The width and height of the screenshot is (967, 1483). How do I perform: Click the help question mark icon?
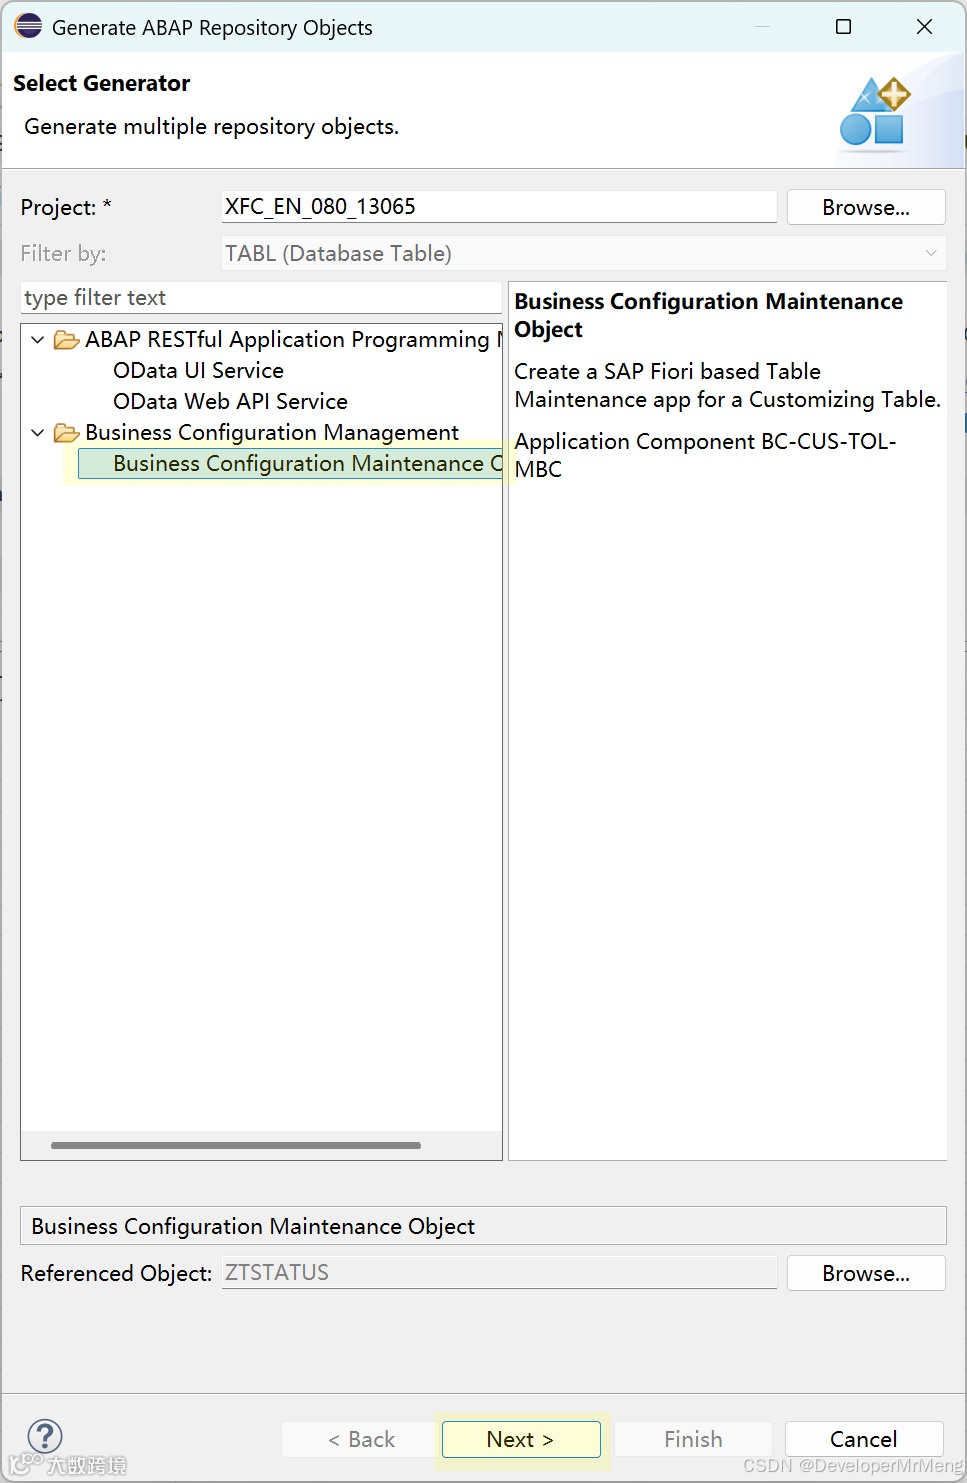[45, 1437]
